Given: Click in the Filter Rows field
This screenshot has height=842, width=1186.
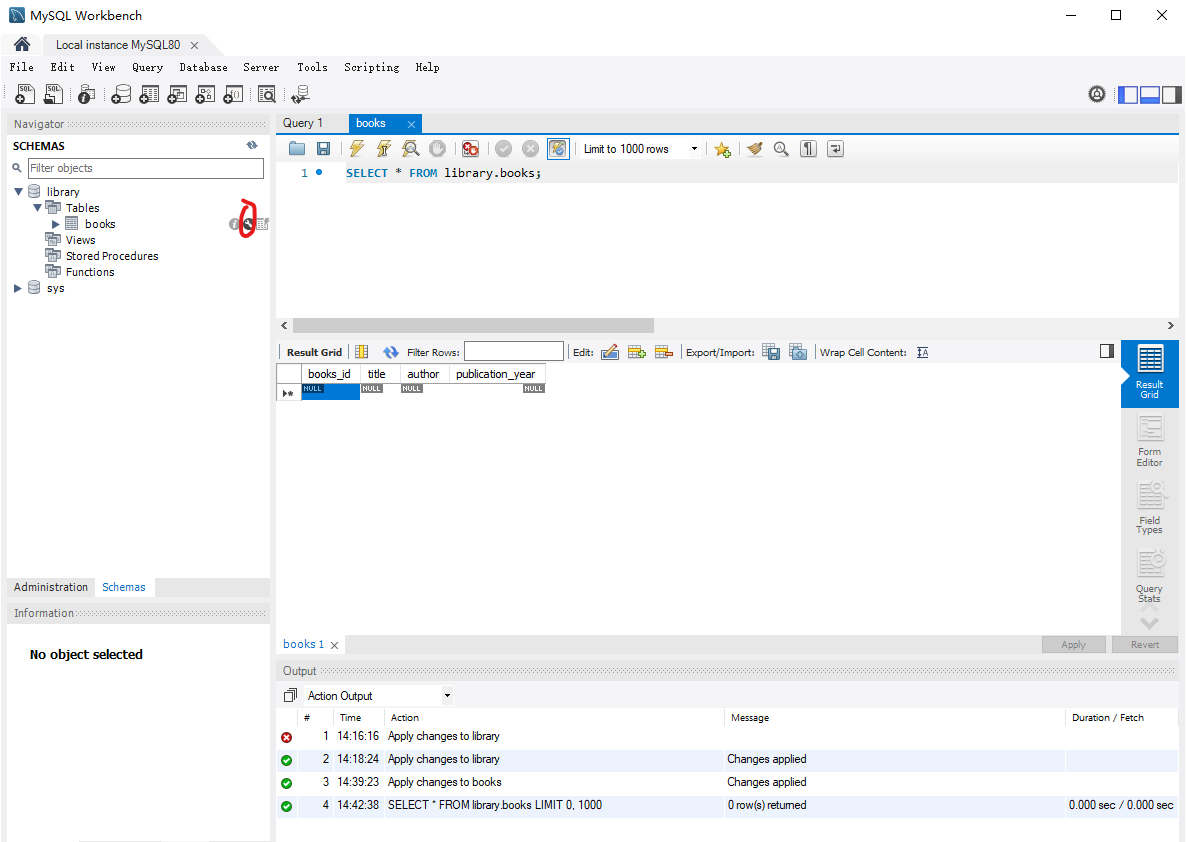Looking at the screenshot, I should coord(514,352).
